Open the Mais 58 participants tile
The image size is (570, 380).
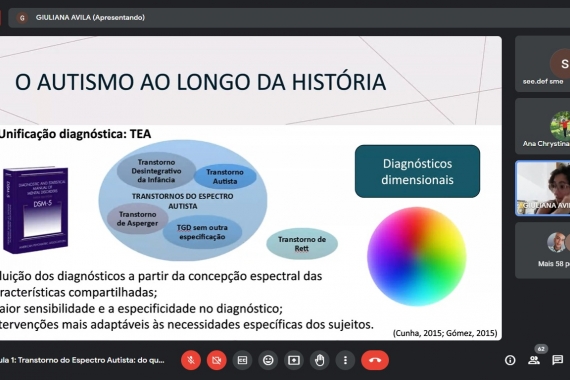(x=543, y=251)
